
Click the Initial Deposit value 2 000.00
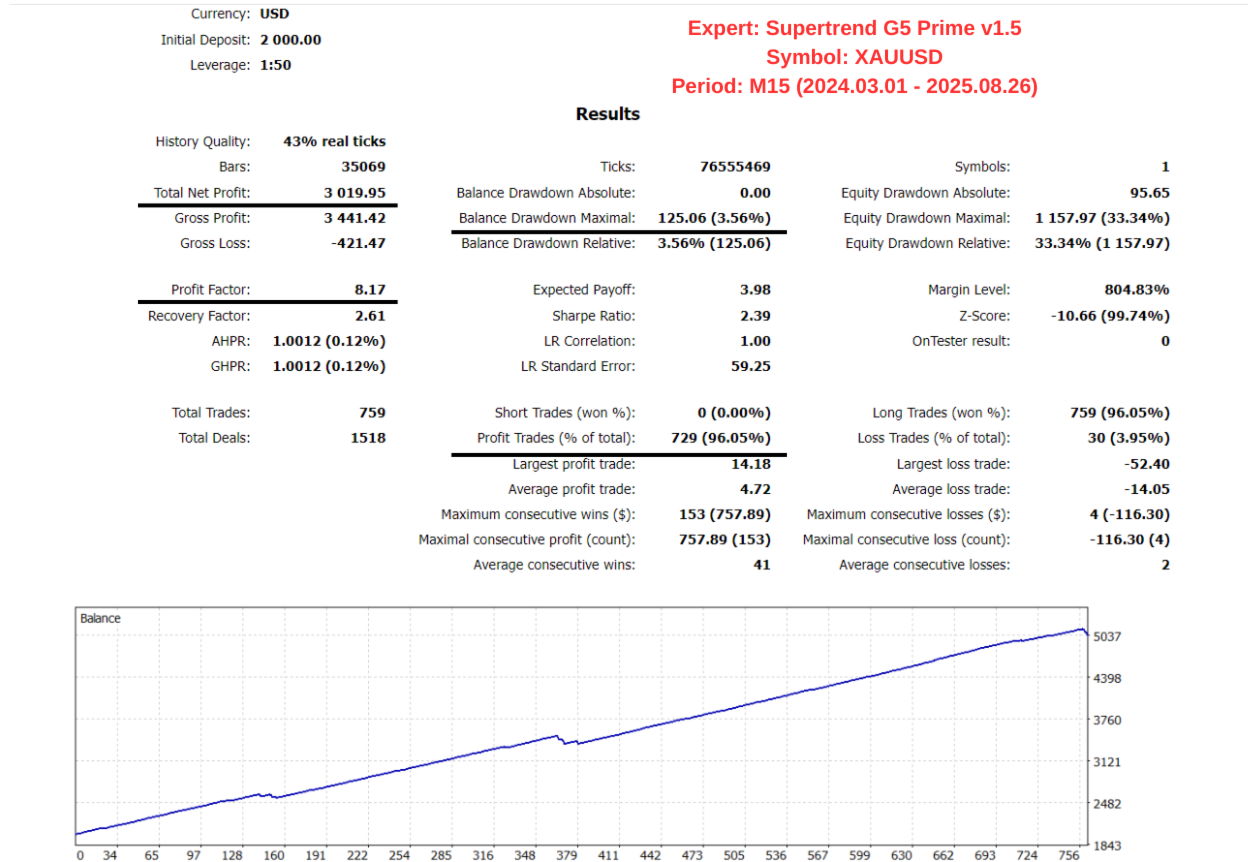(291, 40)
